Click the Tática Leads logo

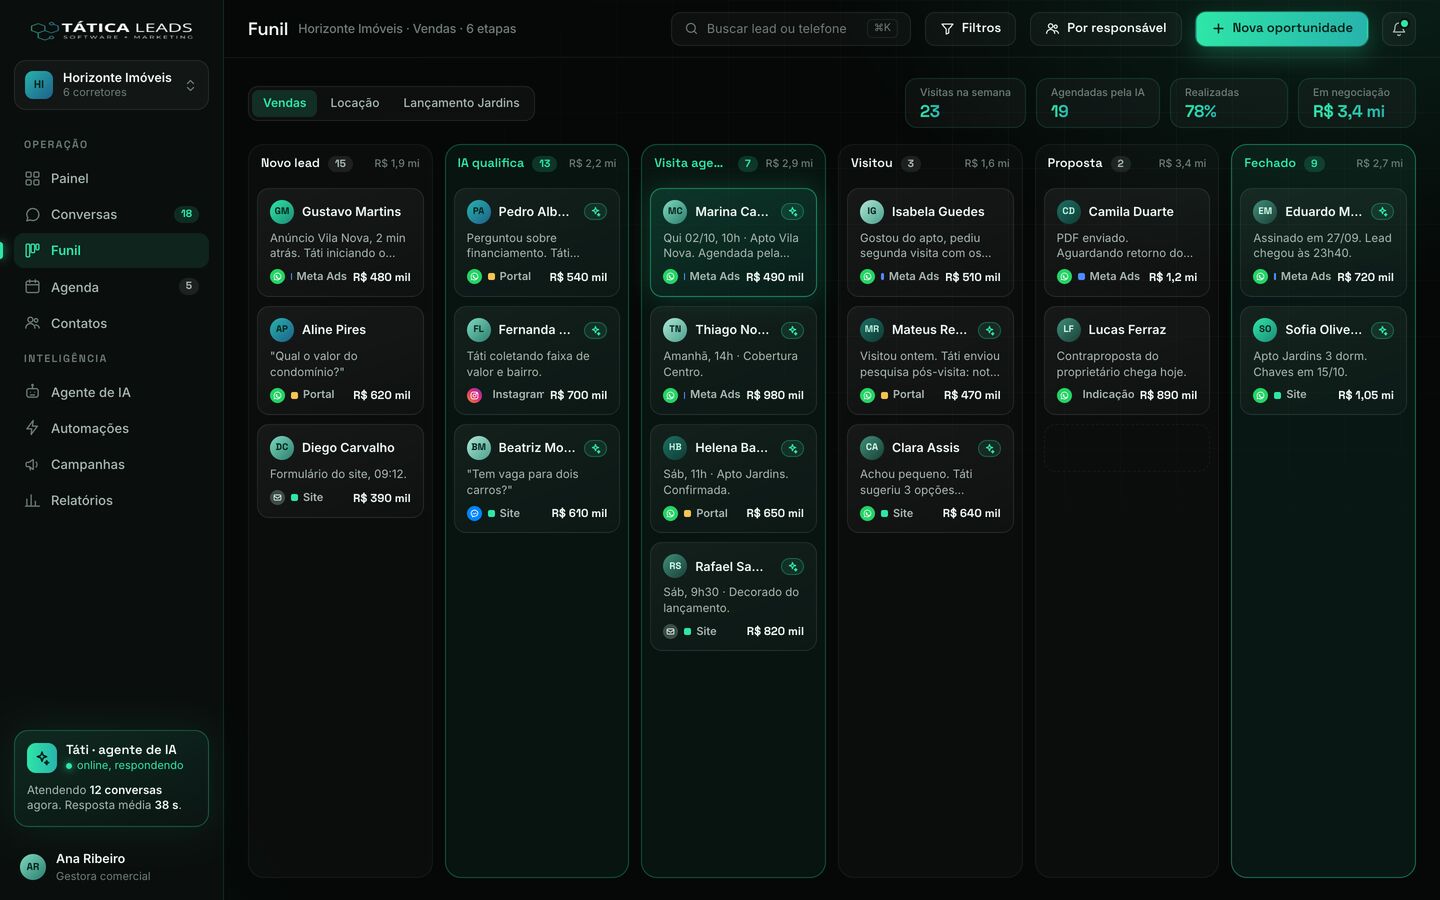point(111,30)
